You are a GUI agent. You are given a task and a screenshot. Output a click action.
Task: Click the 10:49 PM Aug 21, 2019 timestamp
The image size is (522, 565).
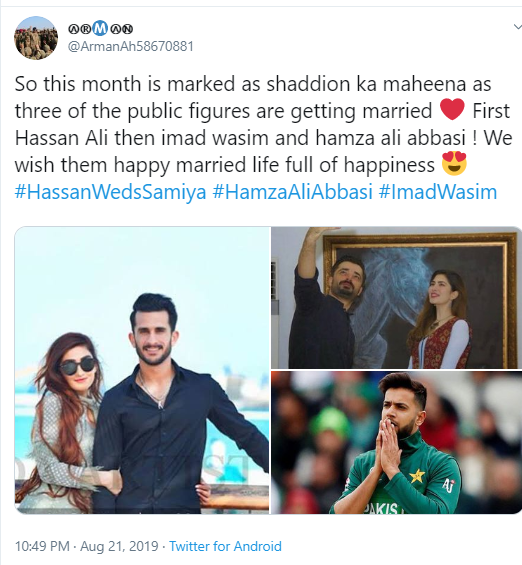[86, 546]
